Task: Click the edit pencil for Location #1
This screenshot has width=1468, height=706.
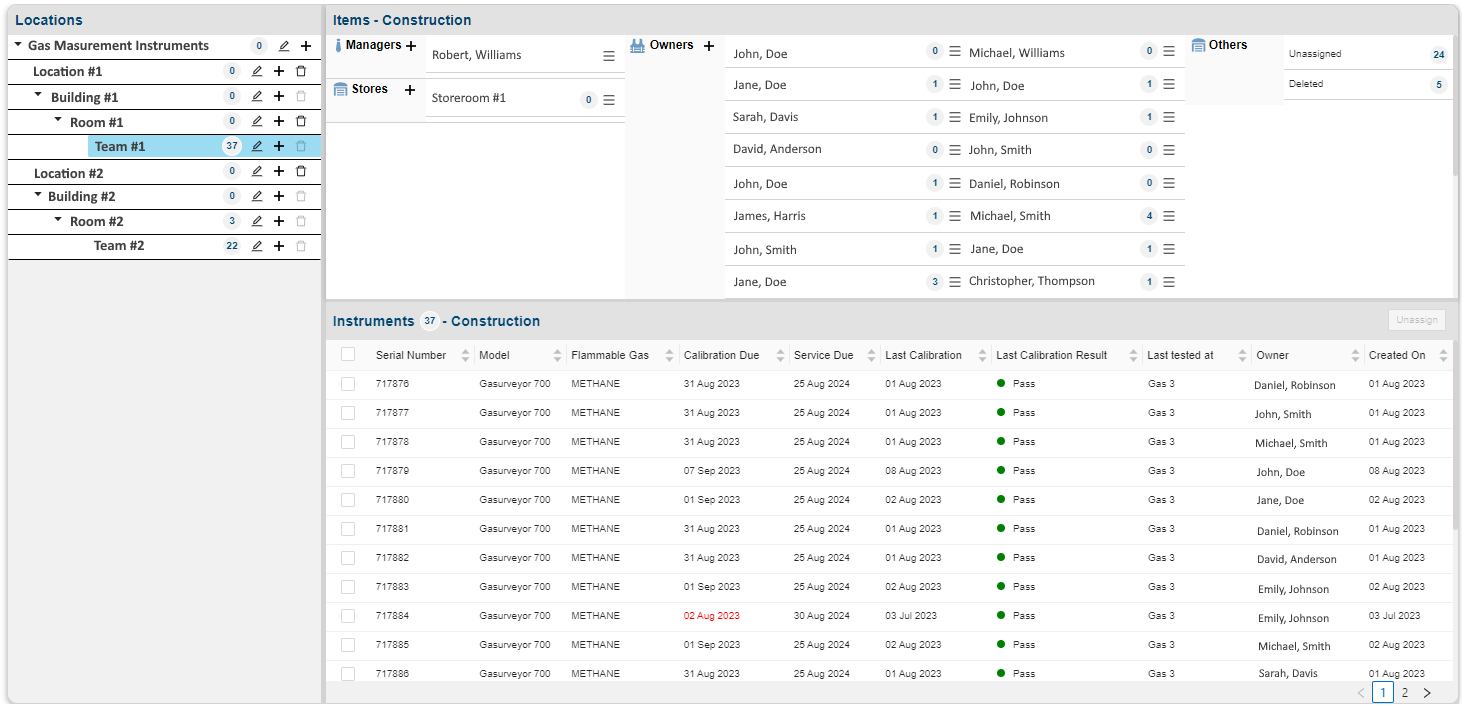Action: [257, 71]
